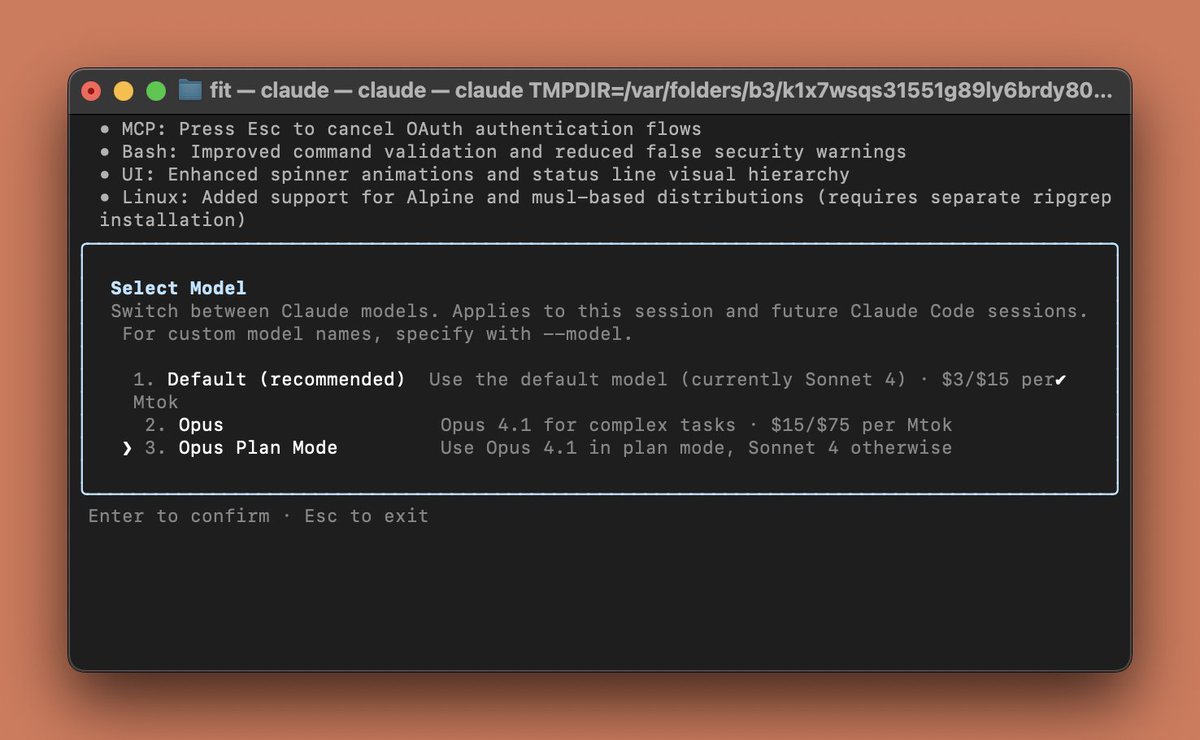Click the yellow minimize button
This screenshot has width=1200, height=740.
(x=123, y=89)
